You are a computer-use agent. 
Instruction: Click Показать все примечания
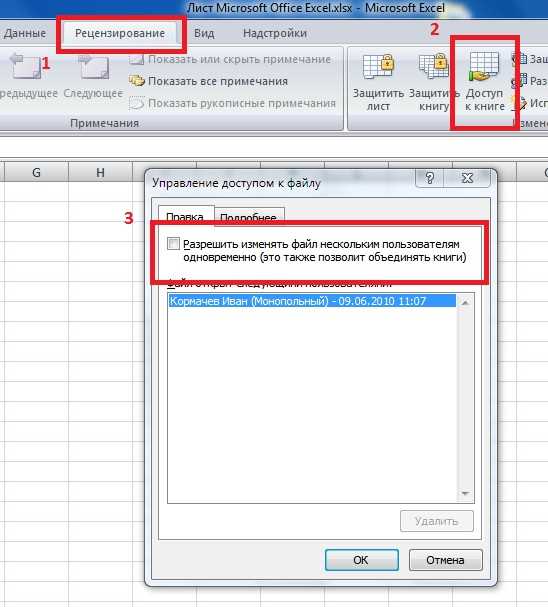(209, 81)
